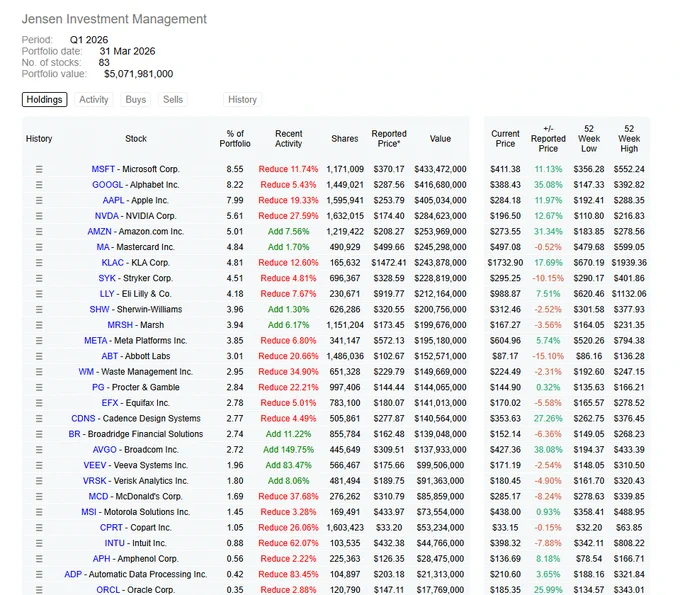Open the KLAC ticker link
Screen dimensions: 680x595
(x=112, y=263)
